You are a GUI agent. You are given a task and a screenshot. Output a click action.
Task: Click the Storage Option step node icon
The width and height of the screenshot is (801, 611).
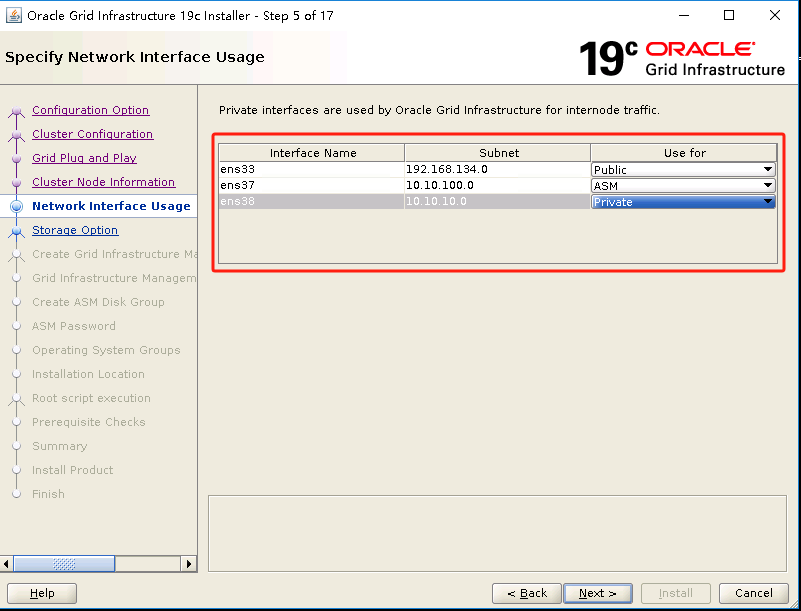16,231
